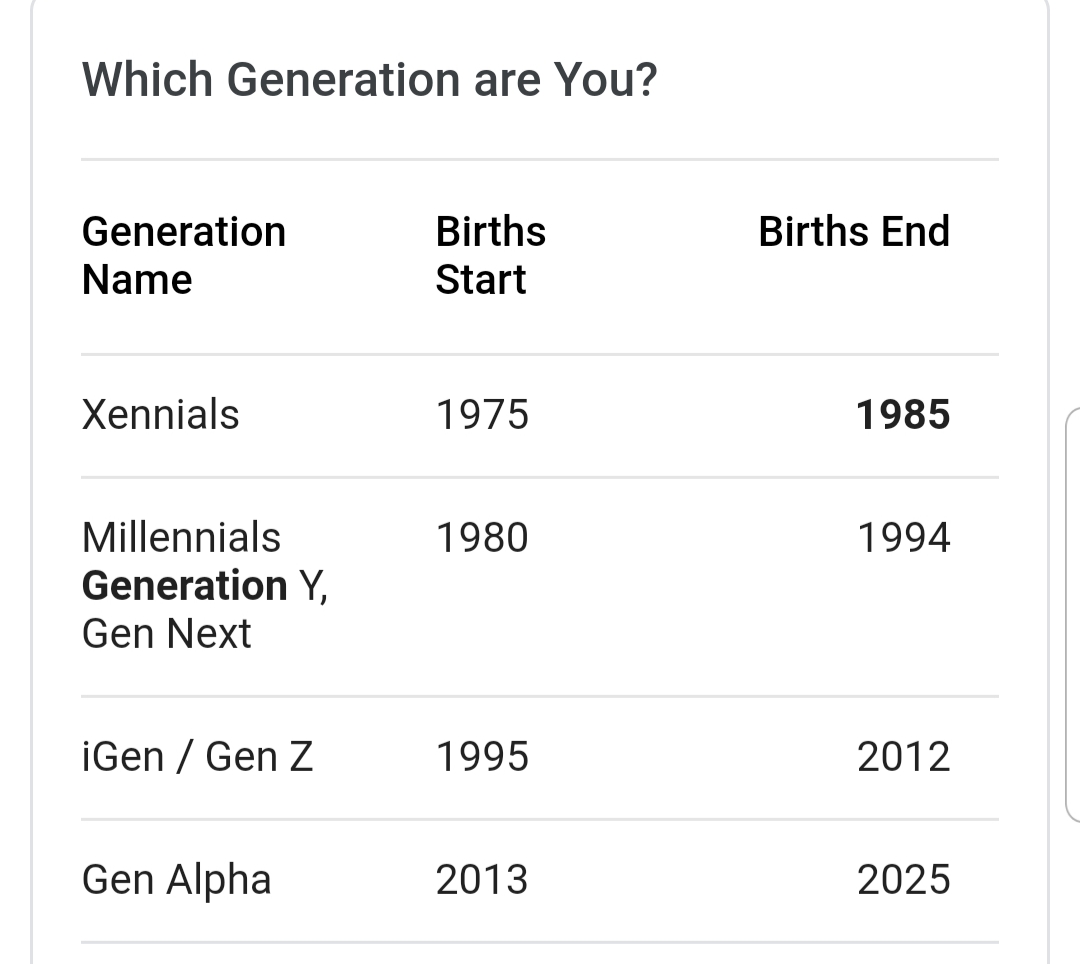Click Gen Alpha start year 2013

click(x=482, y=879)
